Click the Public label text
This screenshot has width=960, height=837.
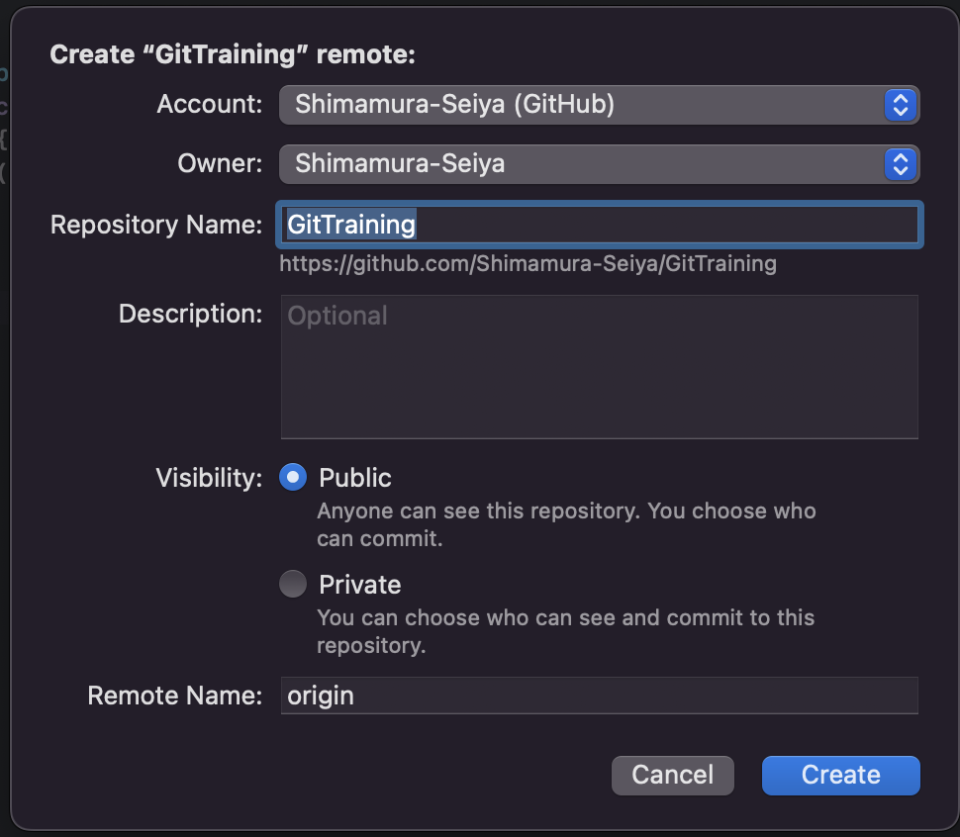click(354, 477)
